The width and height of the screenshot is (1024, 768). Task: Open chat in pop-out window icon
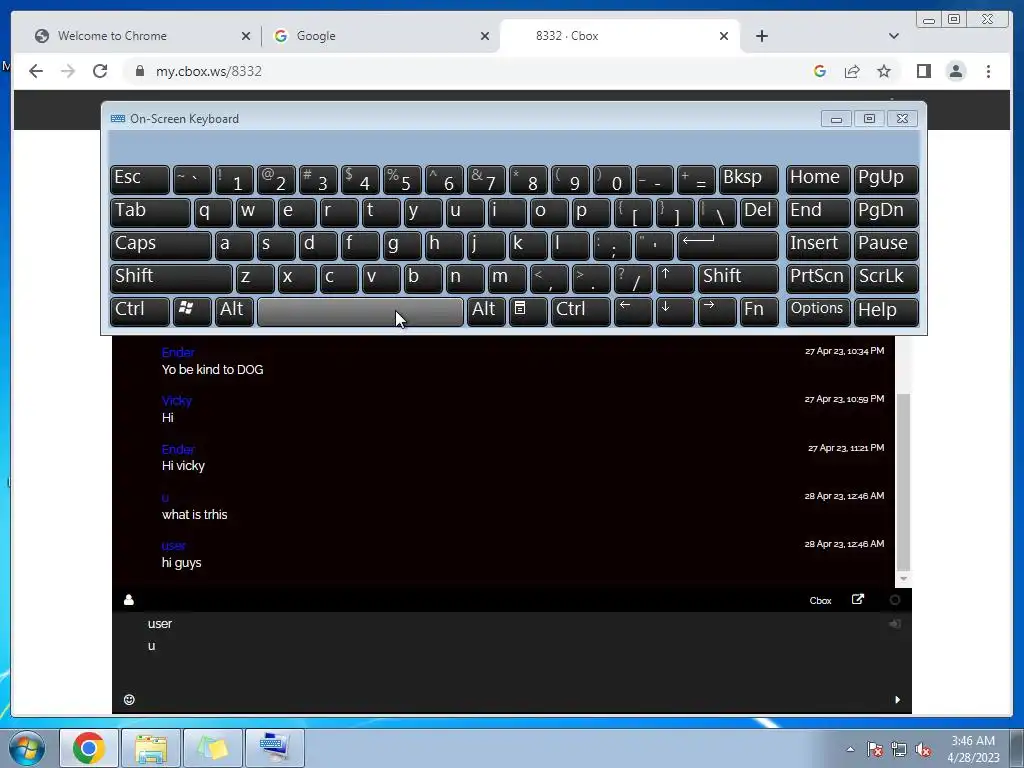857,600
